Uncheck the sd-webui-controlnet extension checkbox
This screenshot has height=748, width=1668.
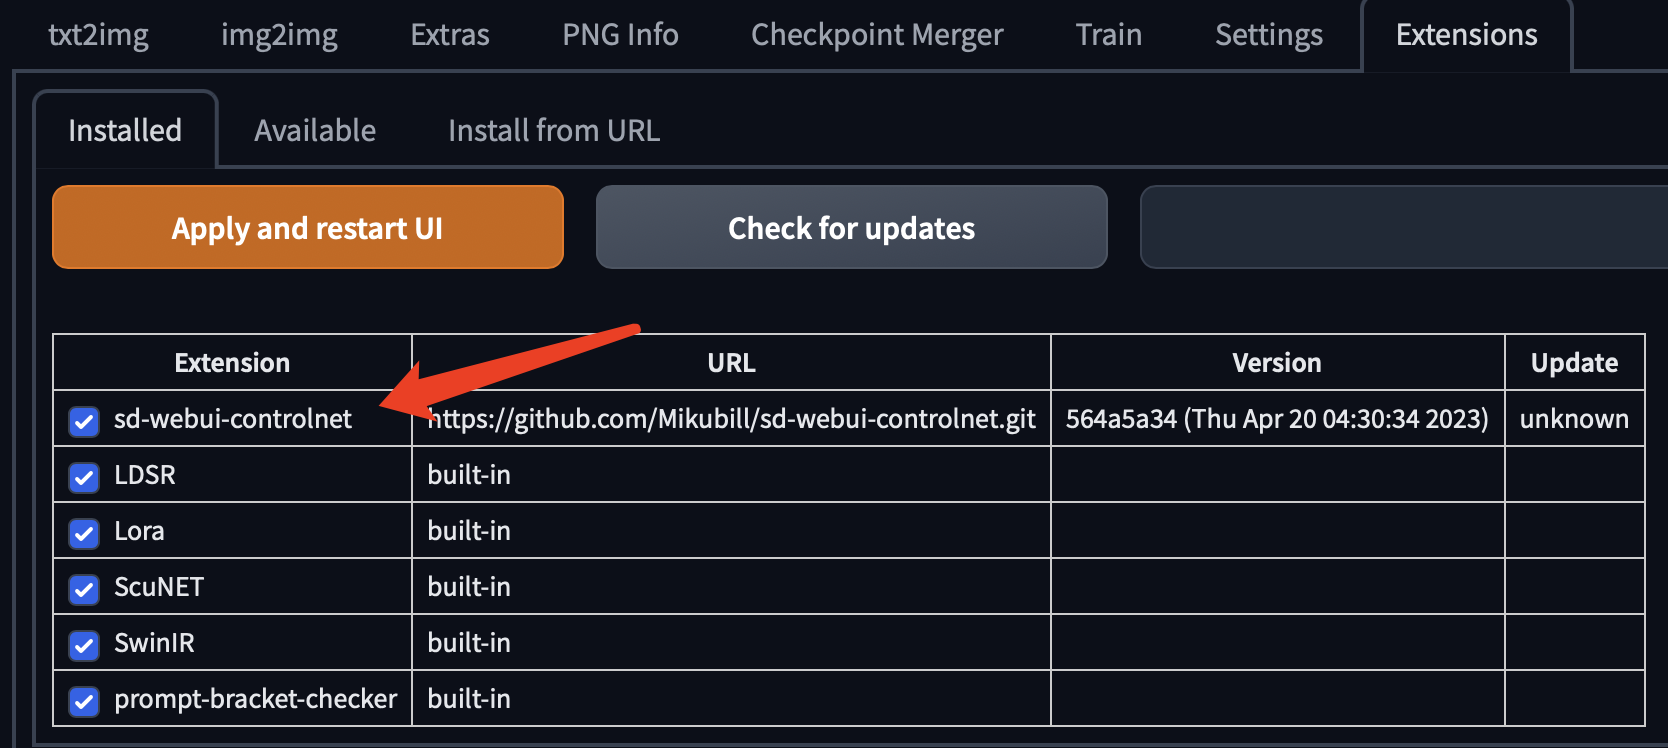click(84, 421)
